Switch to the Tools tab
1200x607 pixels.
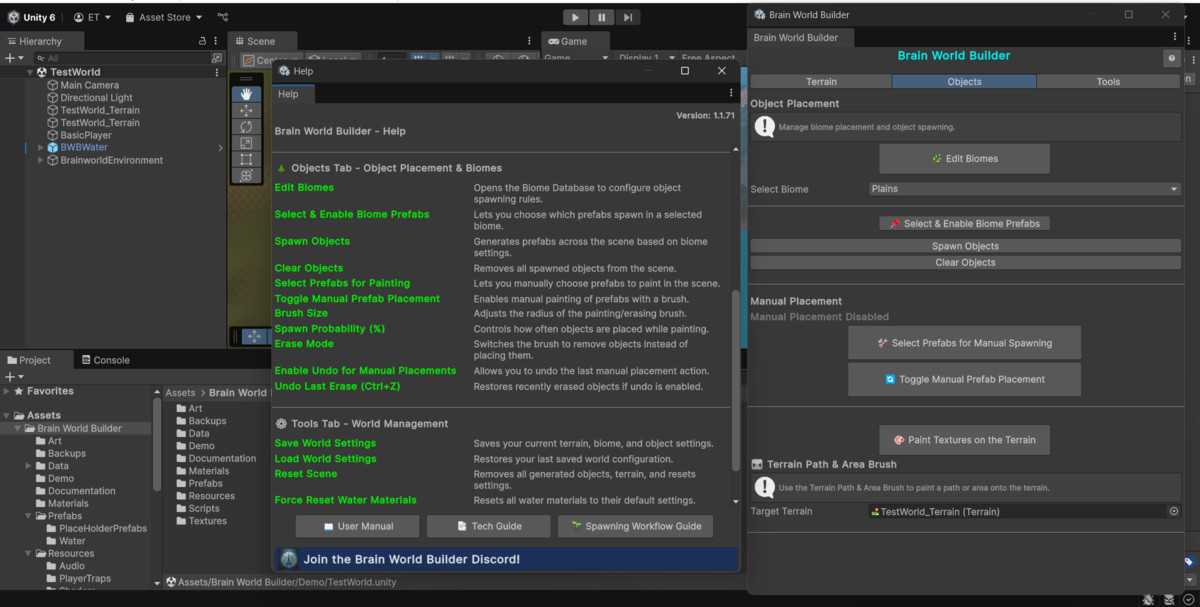click(1108, 81)
